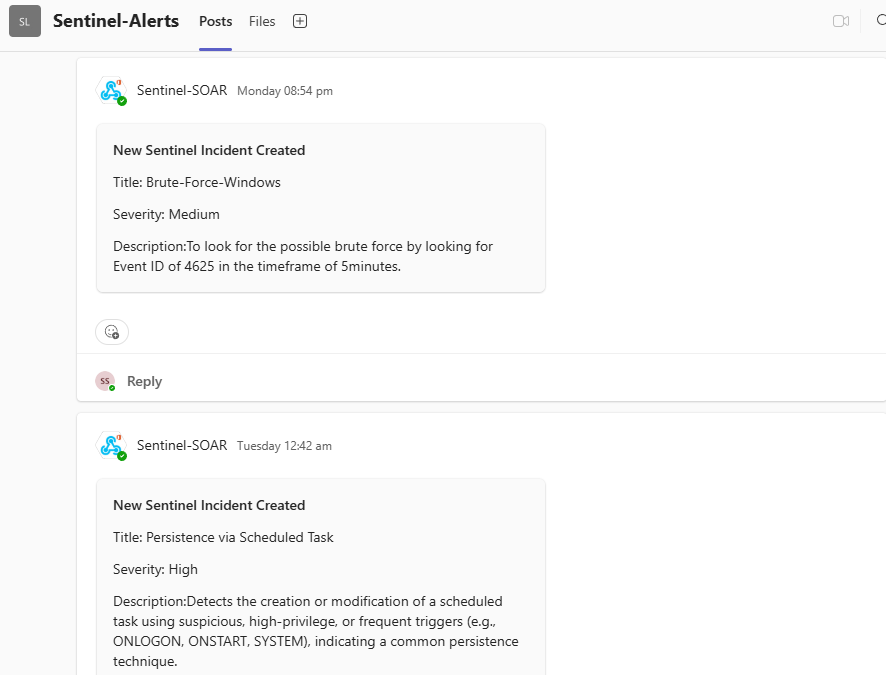The height and width of the screenshot is (675, 886).
Task: Open emoji reaction picker under Brute-Force post
Action: (112, 332)
